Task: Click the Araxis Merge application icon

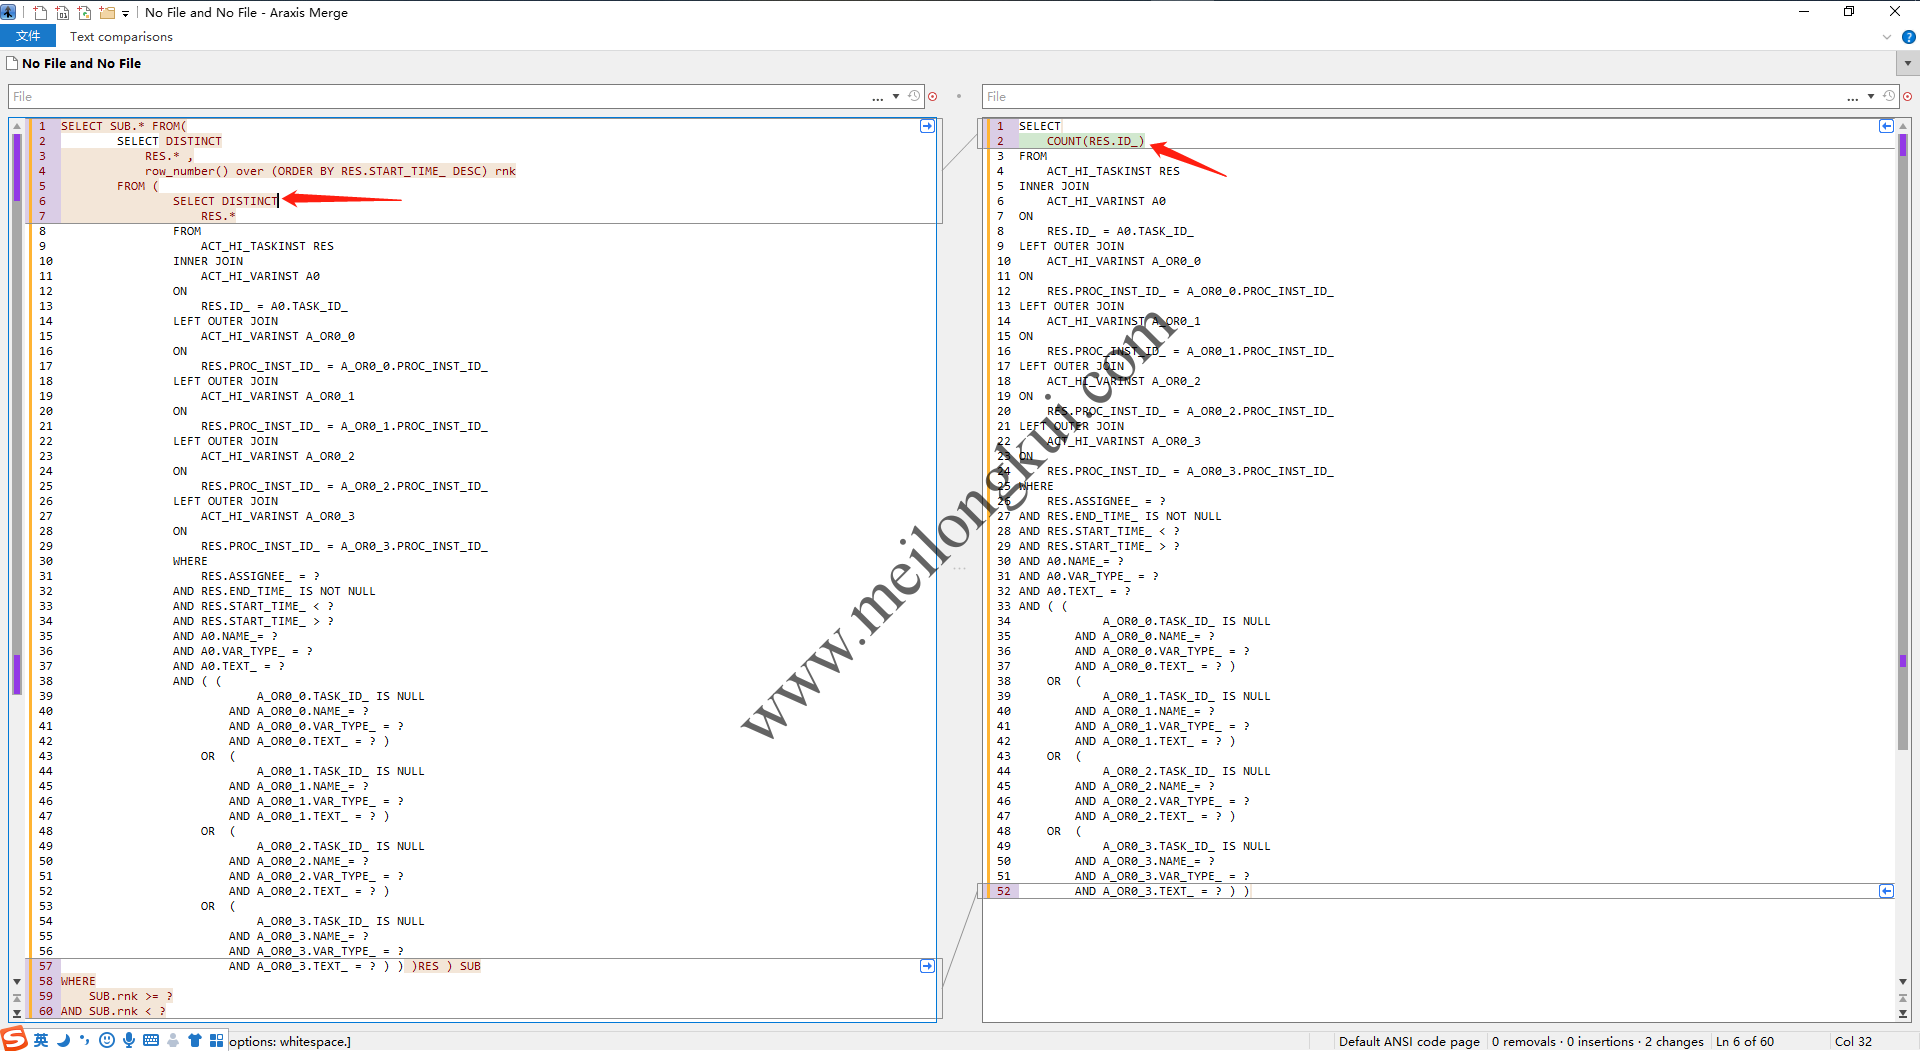Action: click(x=8, y=12)
